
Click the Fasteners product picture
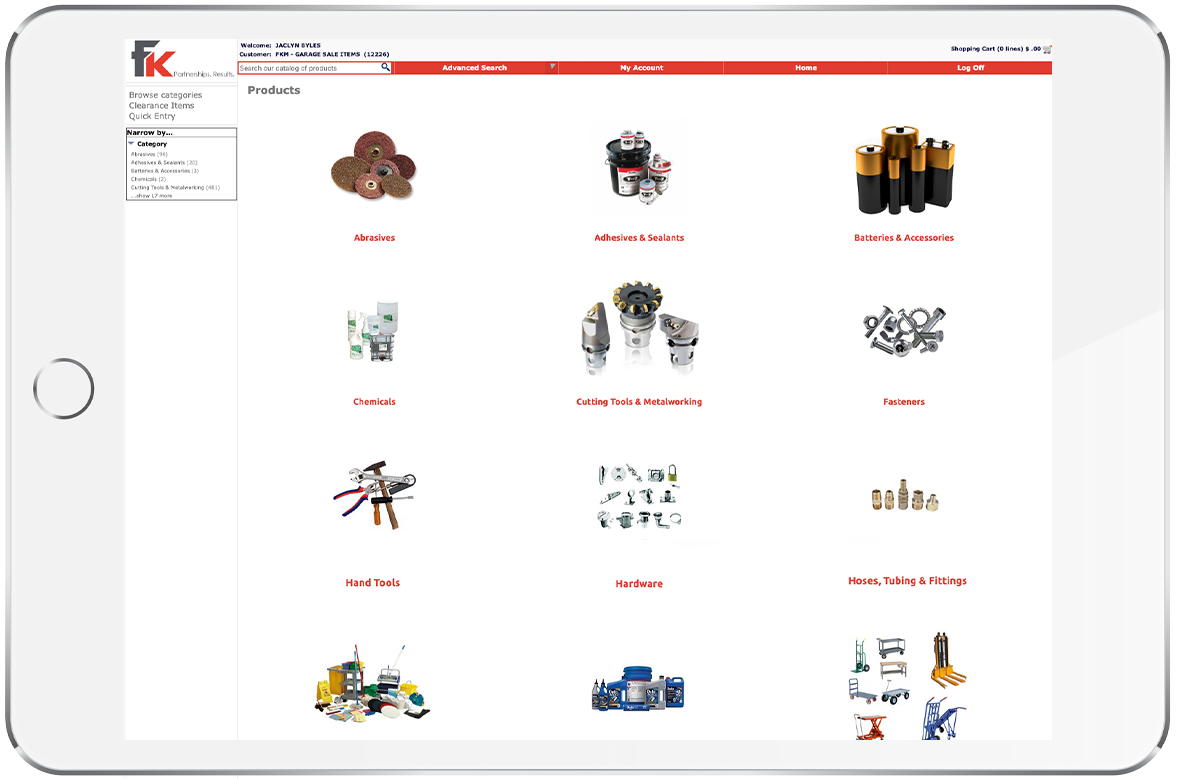[904, 331]
